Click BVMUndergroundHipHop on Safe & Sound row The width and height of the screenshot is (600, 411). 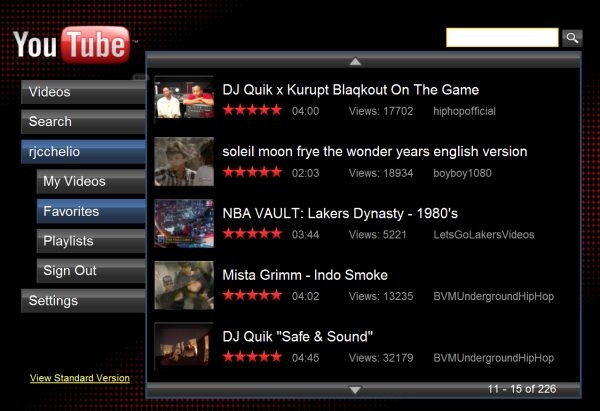[x=493, y=358]
